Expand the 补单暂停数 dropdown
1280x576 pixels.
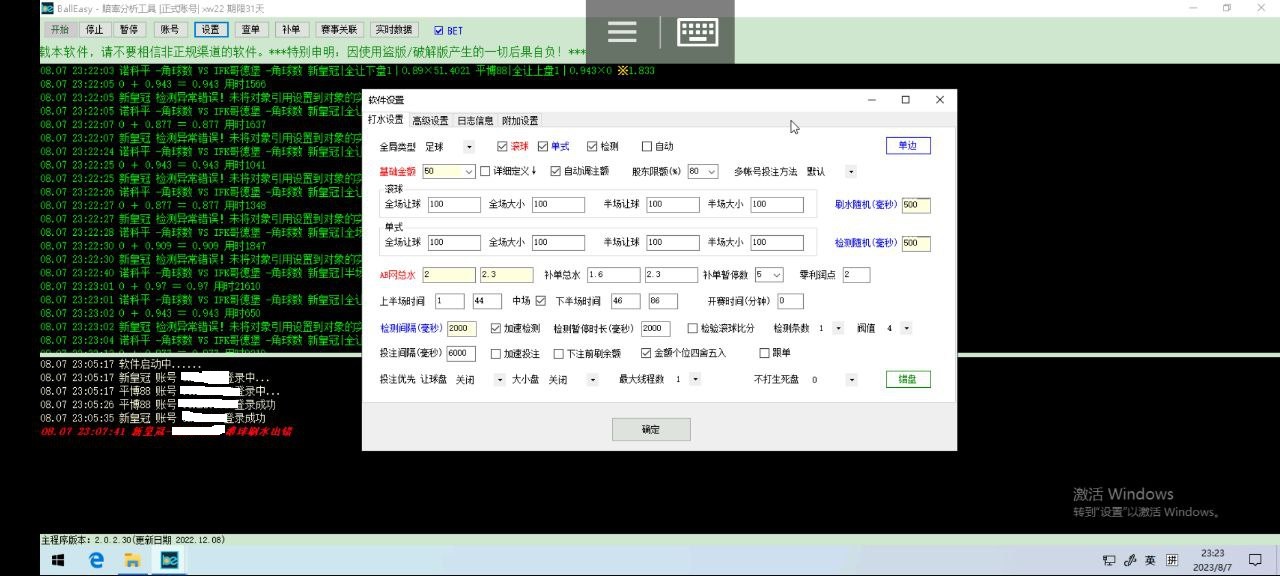(x=776, y=275)
